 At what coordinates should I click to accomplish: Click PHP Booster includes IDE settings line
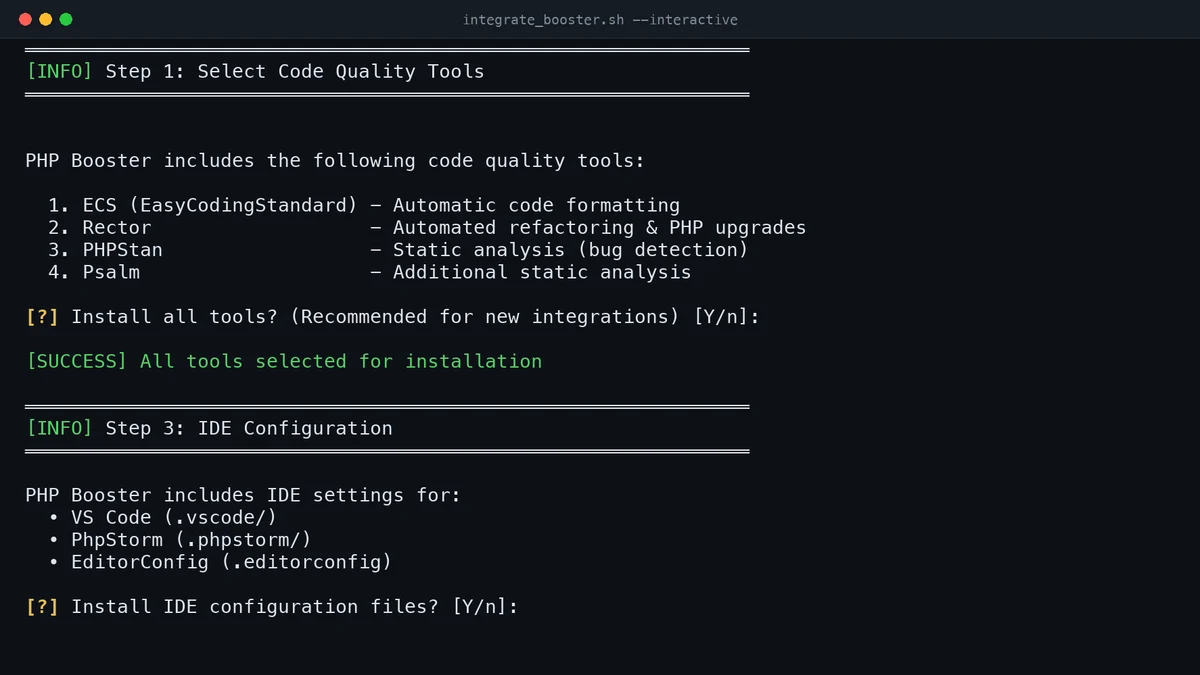243,495
